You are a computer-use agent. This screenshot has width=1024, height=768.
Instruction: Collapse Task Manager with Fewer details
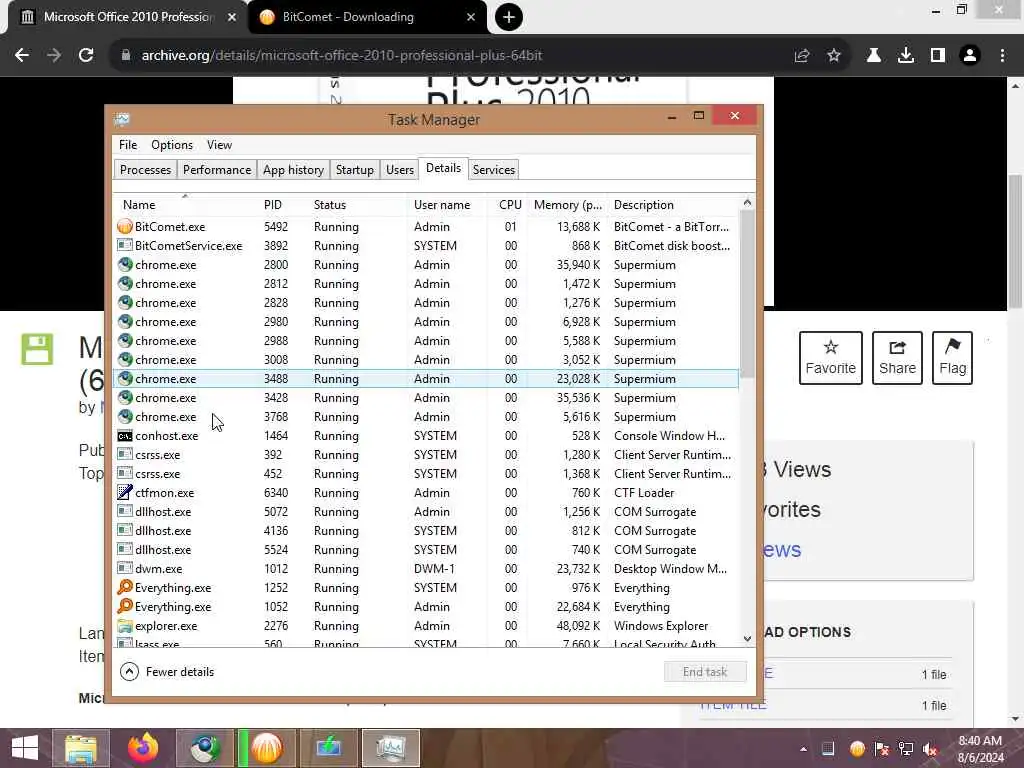pyautogui.click(x=168, y=671)
